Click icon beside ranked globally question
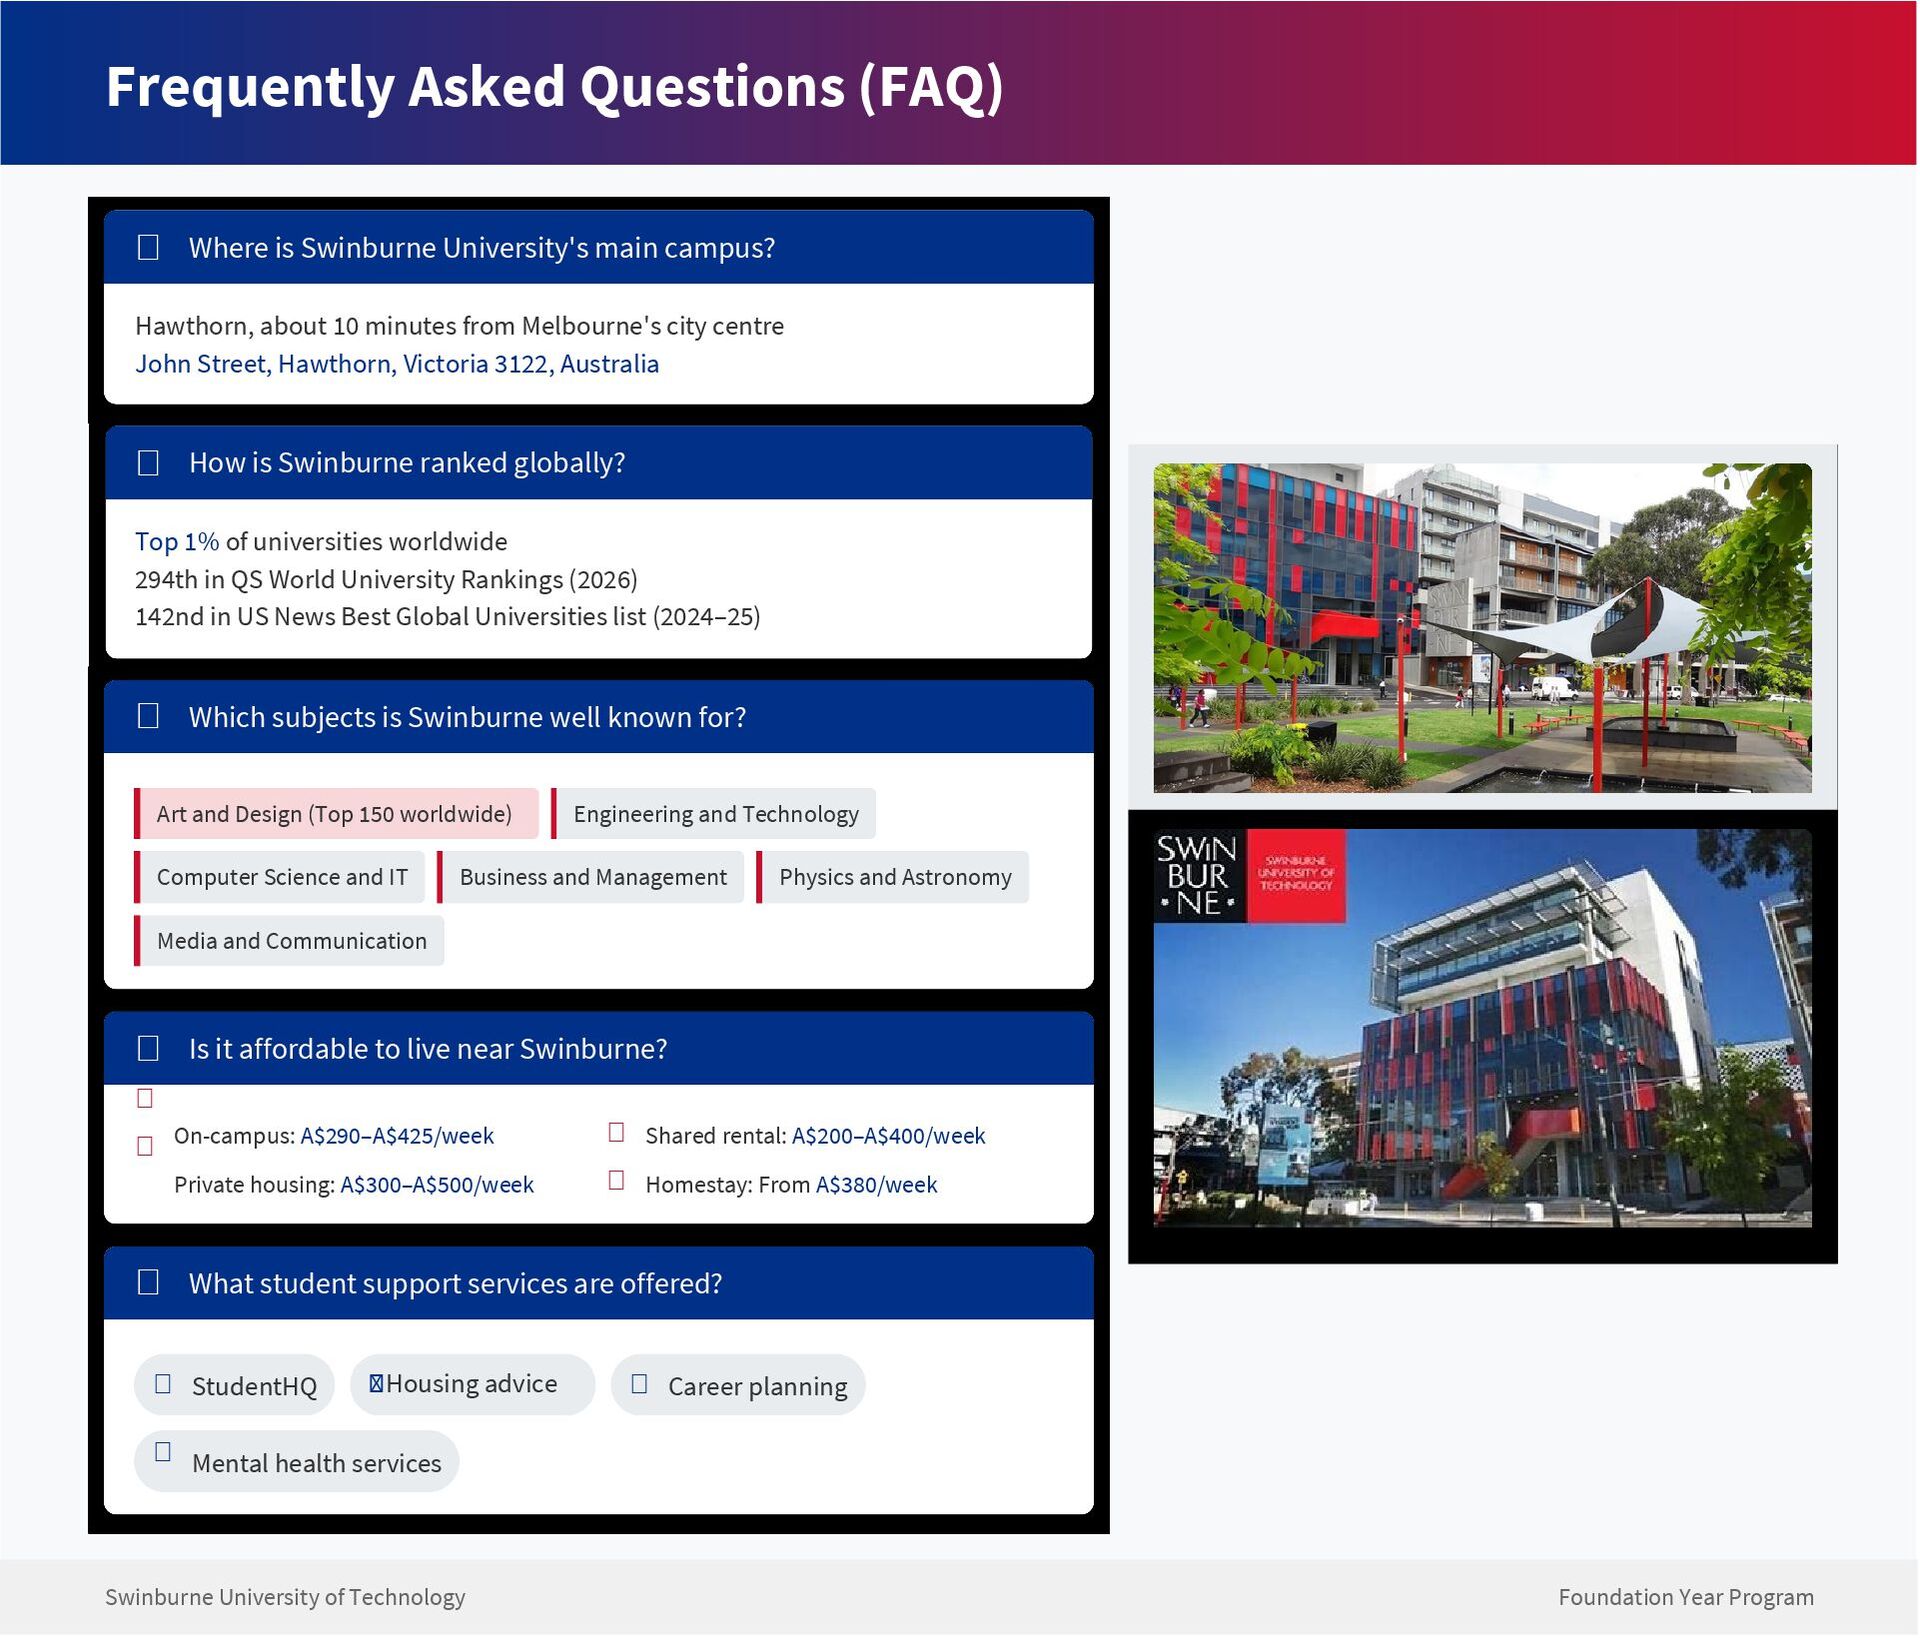This screenshot has width=1920, height=1638. pos(148,463)
